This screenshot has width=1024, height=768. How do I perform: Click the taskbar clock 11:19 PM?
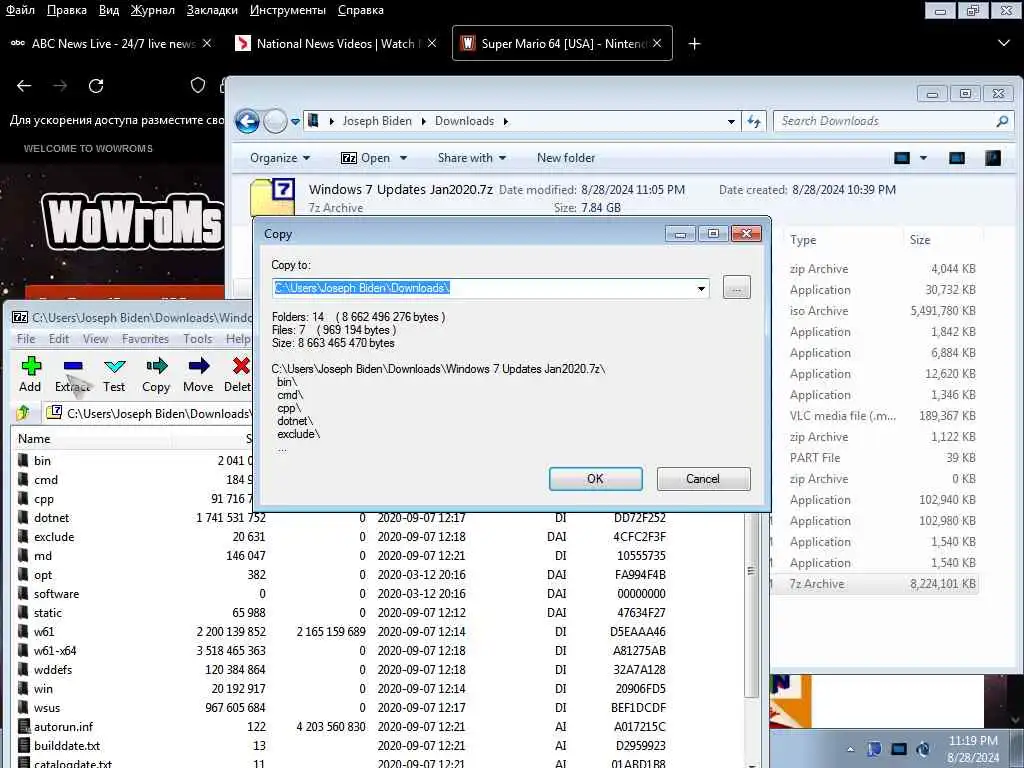972,741
